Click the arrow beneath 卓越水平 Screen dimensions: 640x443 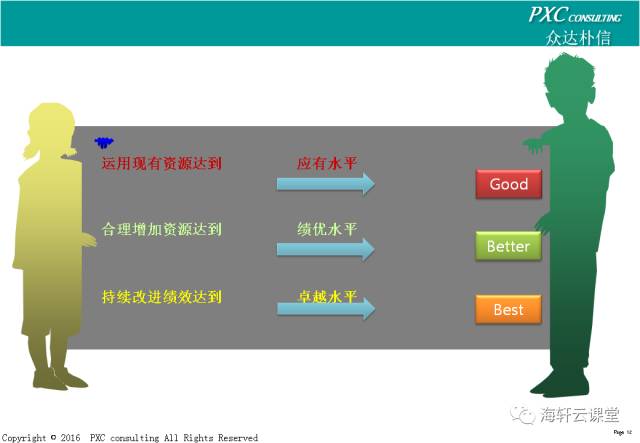(325, 311)
